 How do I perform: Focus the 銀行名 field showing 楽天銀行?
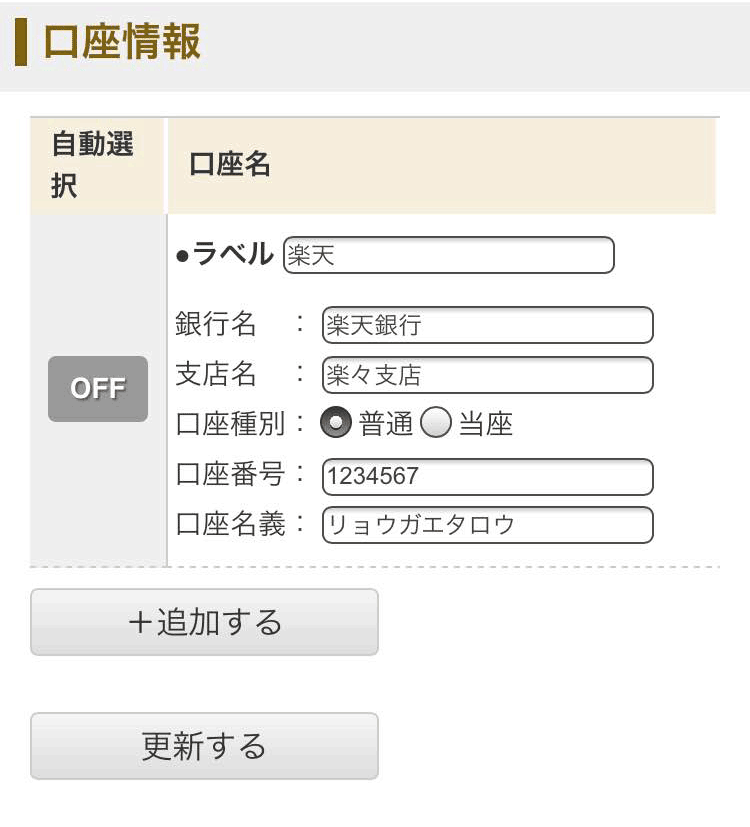487,325
